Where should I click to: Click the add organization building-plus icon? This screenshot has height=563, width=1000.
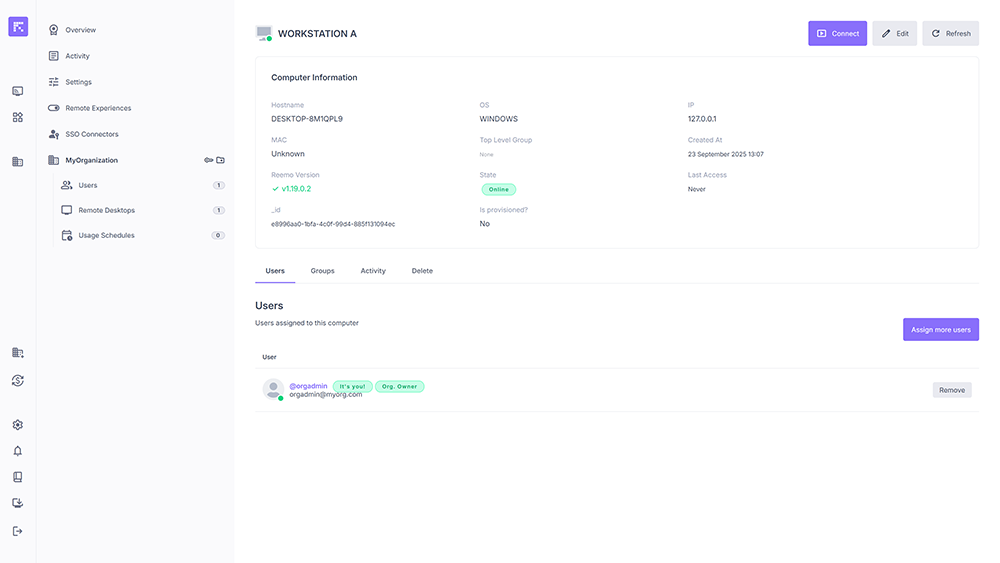[x=18, y=353]
